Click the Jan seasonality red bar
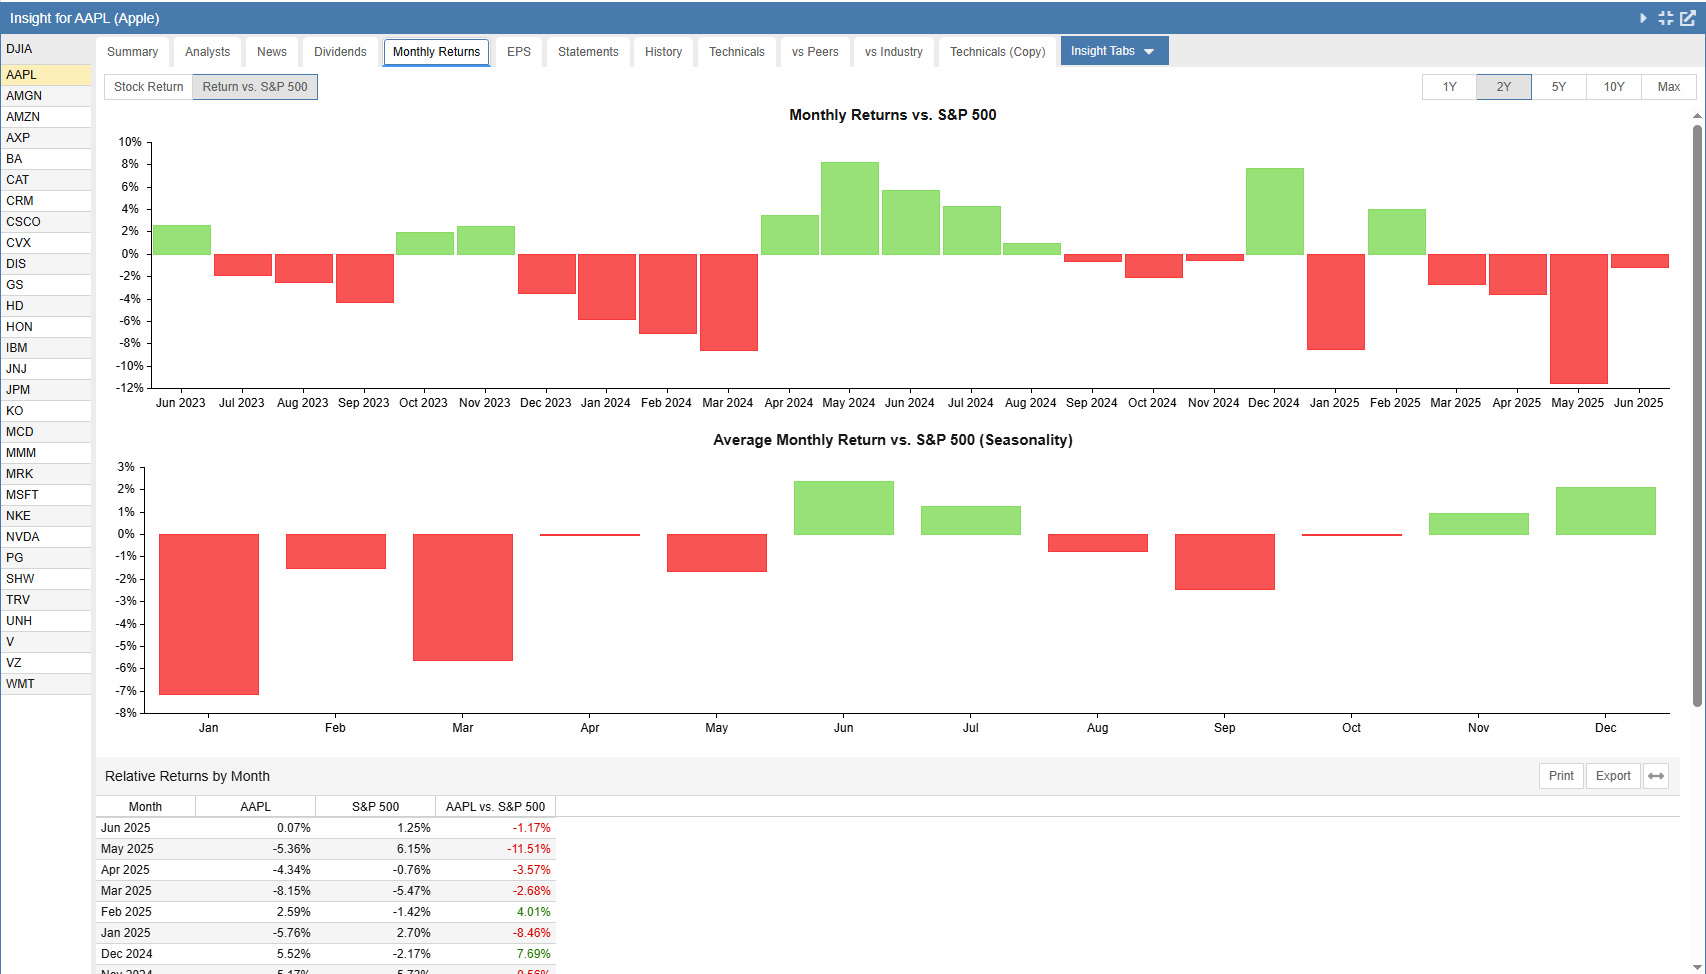This screenshot has width=1706, height=974. tap(209, 614)
